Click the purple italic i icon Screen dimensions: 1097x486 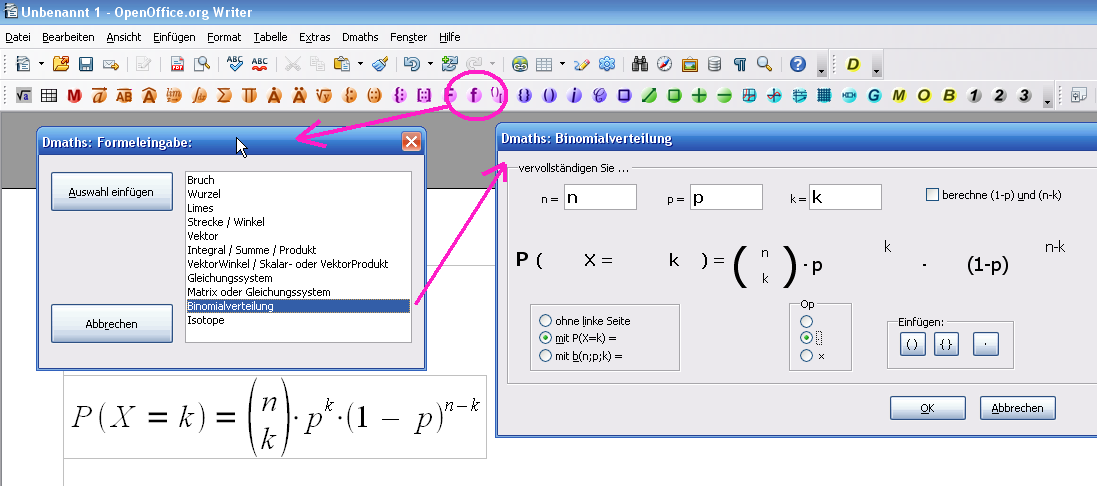click(574, 95)
